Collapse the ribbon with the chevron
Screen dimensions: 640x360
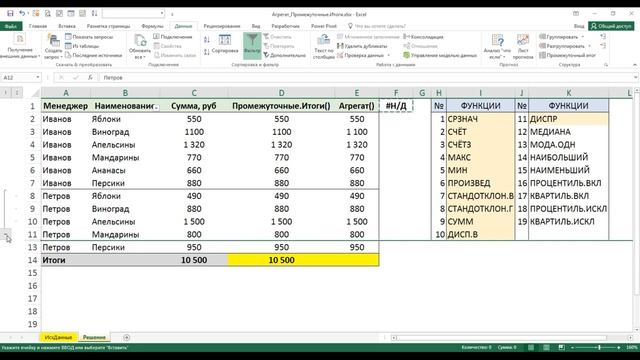coord(635,64)
